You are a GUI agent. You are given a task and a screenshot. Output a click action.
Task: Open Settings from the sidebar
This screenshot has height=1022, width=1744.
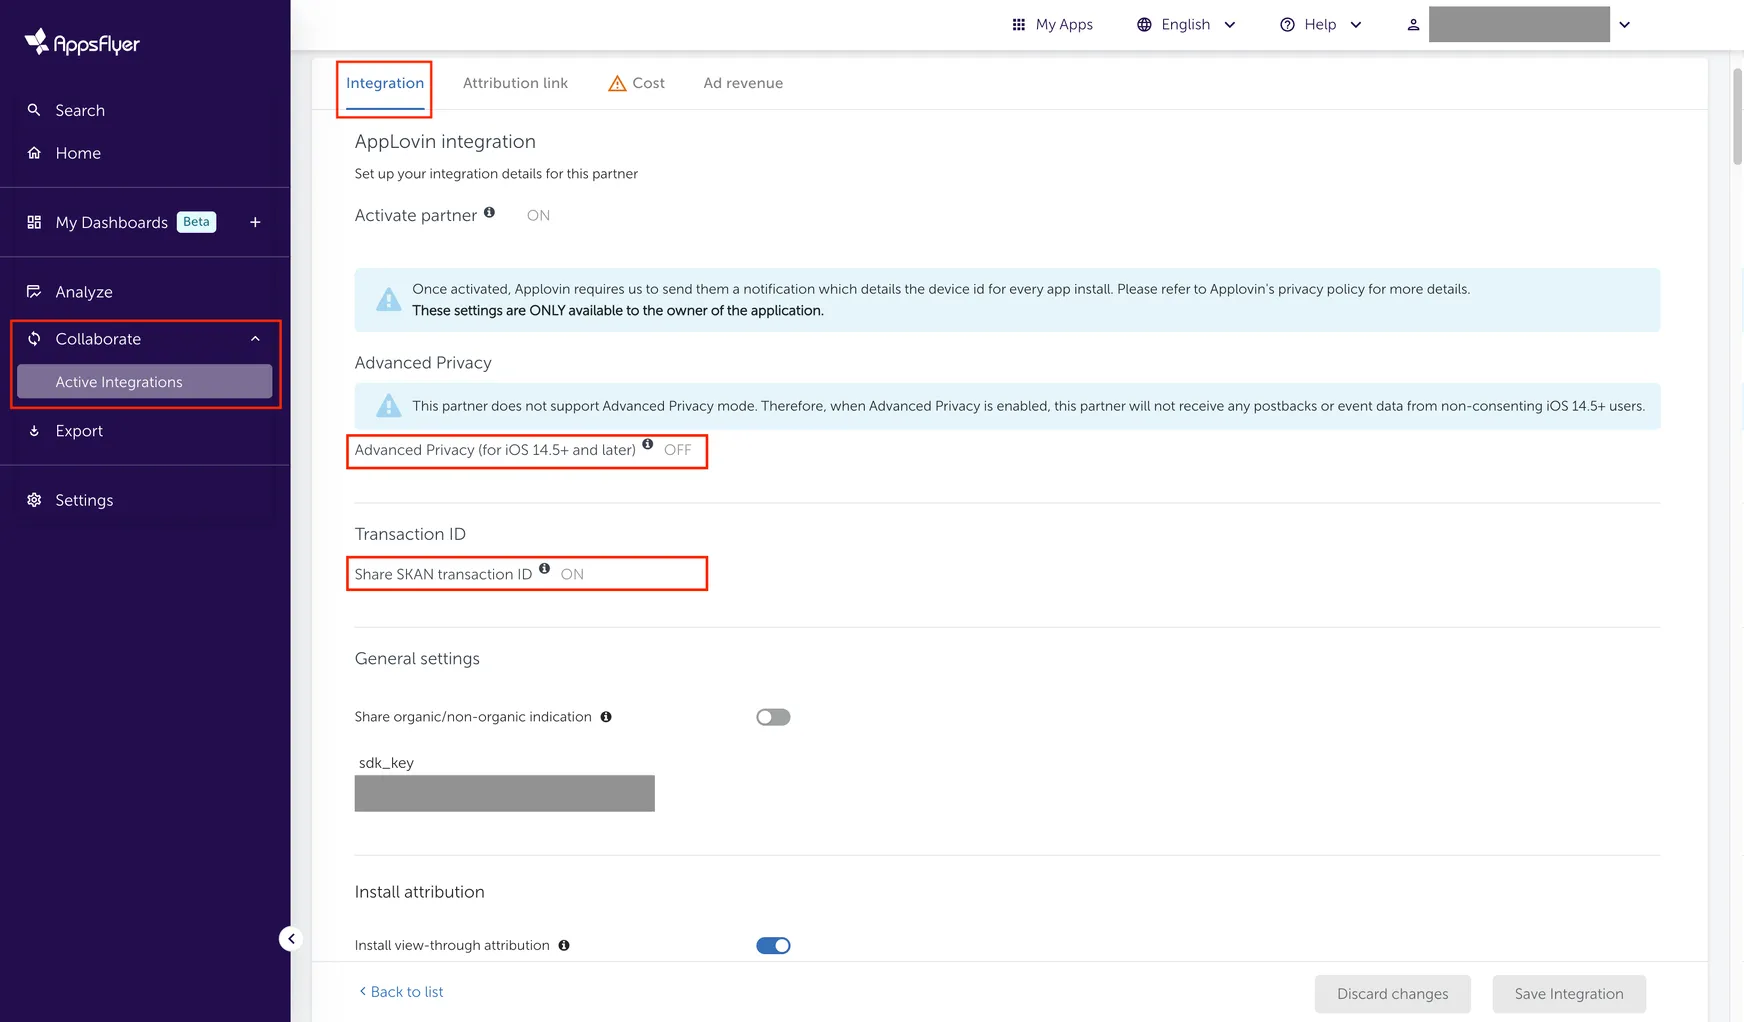[x=84, y=499]
